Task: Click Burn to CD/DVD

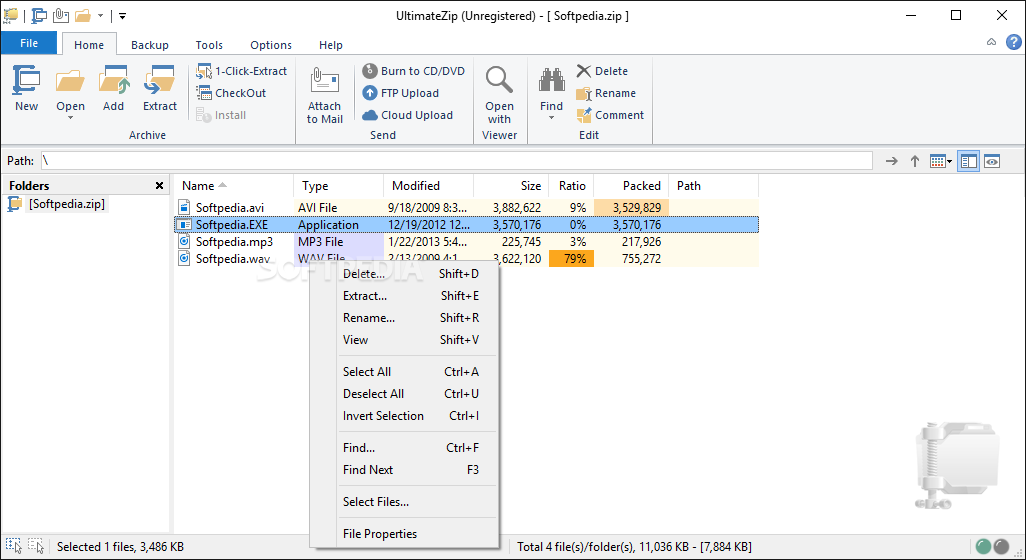Action: point(414,71)
